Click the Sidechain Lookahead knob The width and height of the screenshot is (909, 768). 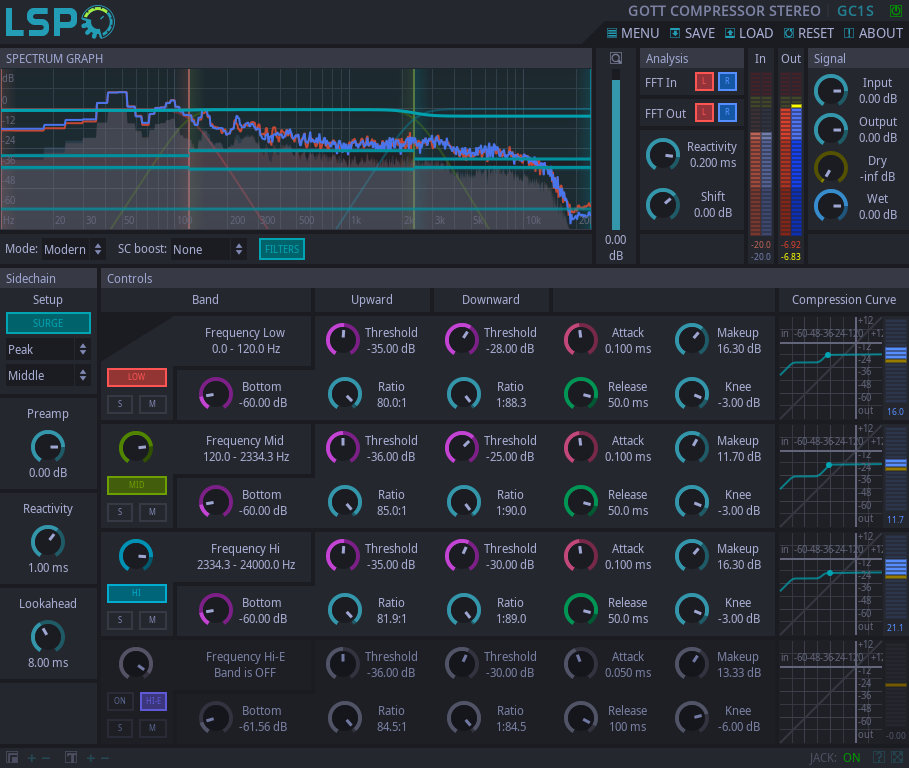coord(48,636)
